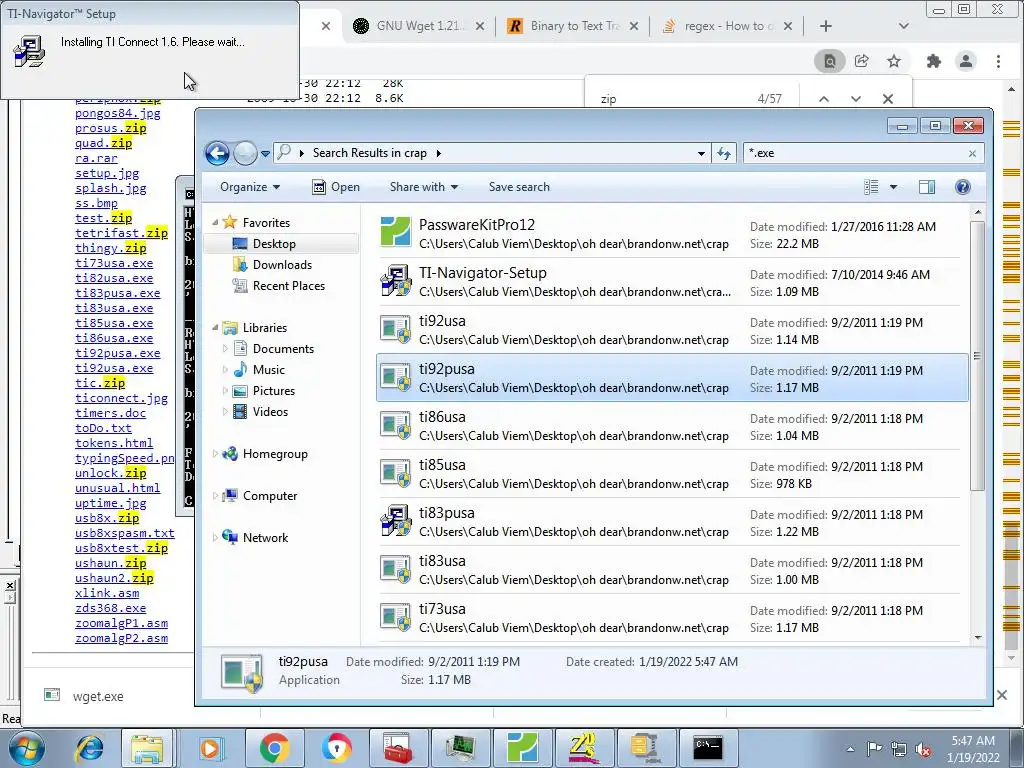The width and height of the screenshot is (1024, 768).
Task: Click Save search in the toolbar
Action: tap(519, 187)
